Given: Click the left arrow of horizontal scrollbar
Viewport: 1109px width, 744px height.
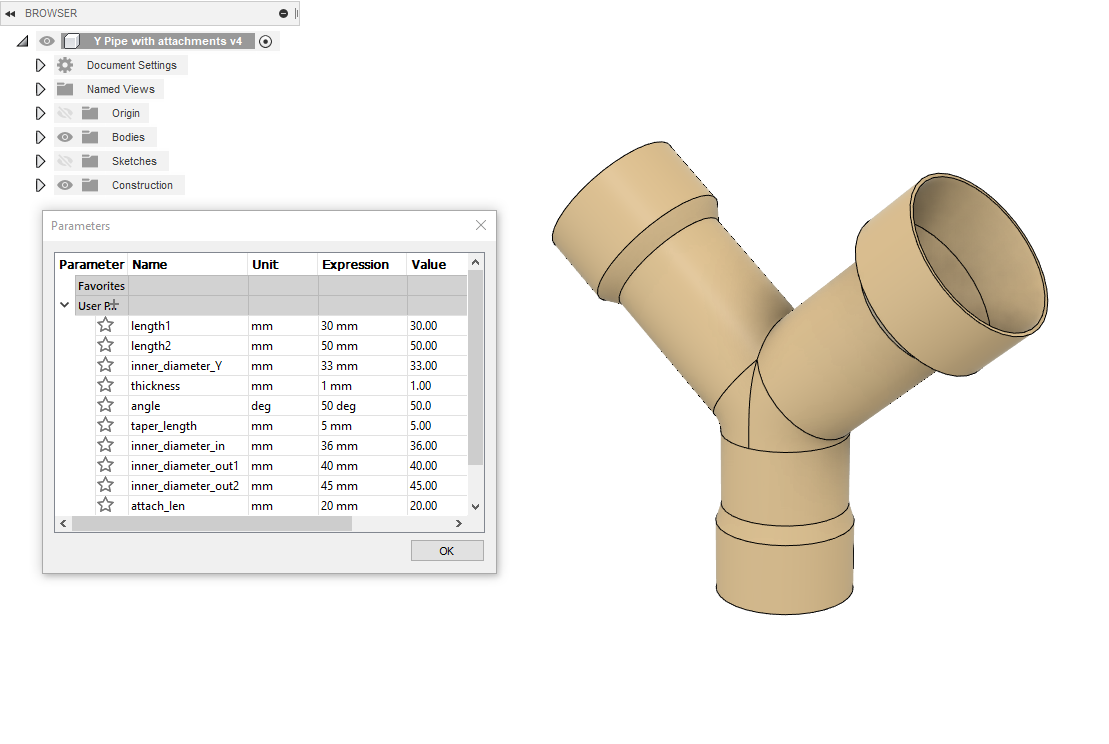Looking at the screenshot, I should pos(64,523).
